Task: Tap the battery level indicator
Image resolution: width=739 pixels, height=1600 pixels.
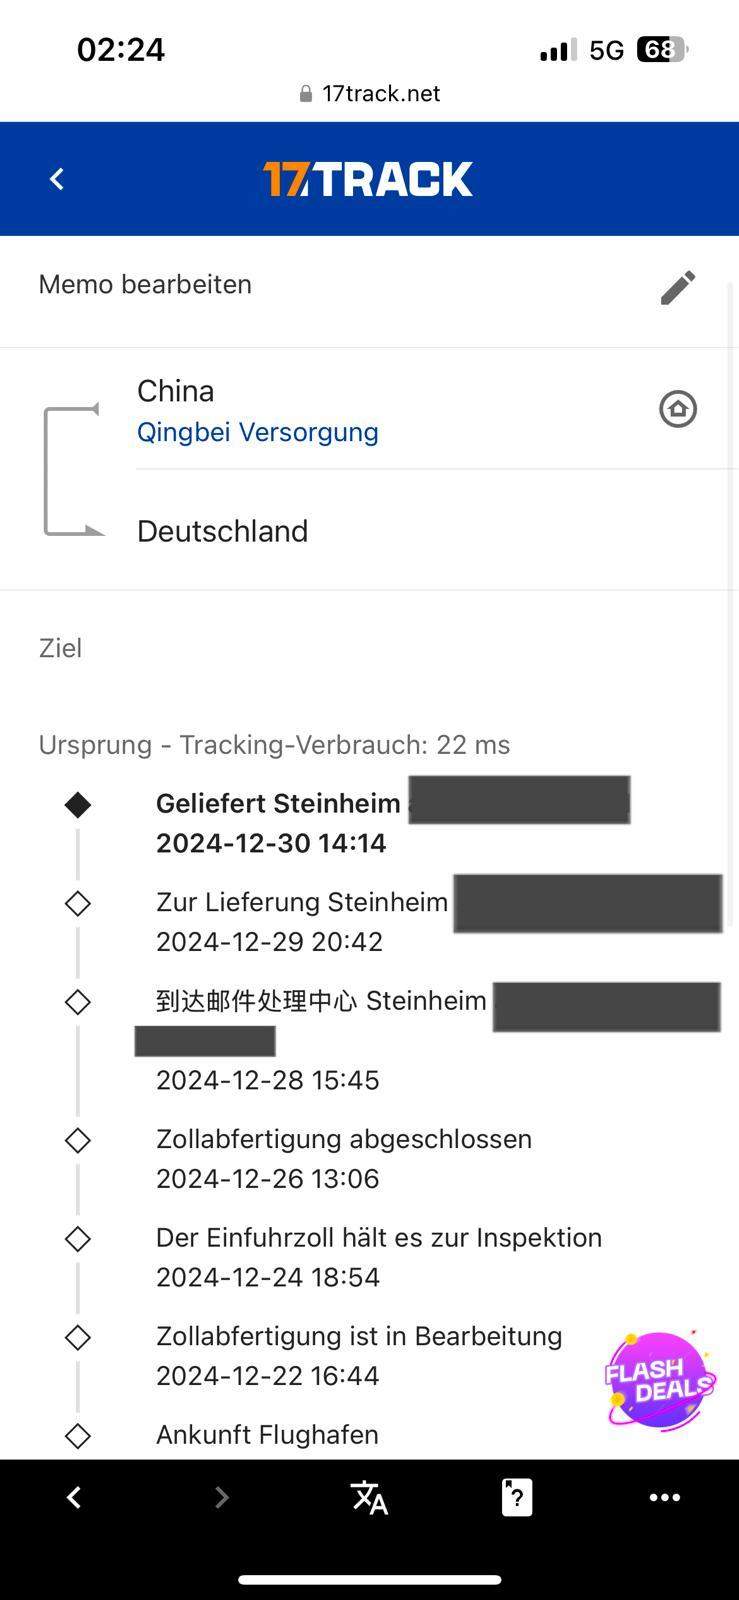Action: 662,49
